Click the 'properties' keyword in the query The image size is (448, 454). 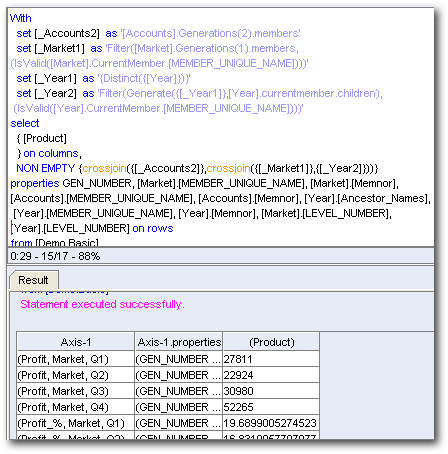35,183
